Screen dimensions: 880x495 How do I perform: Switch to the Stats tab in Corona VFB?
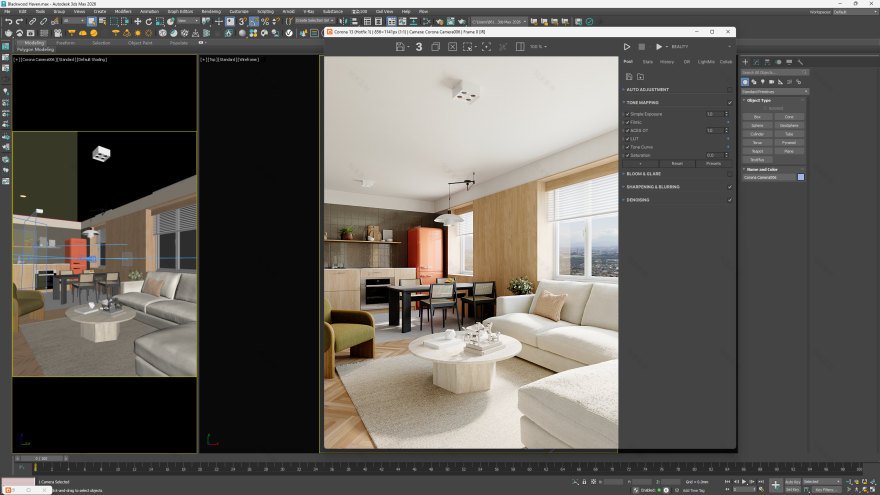click(x=647, y=62)
